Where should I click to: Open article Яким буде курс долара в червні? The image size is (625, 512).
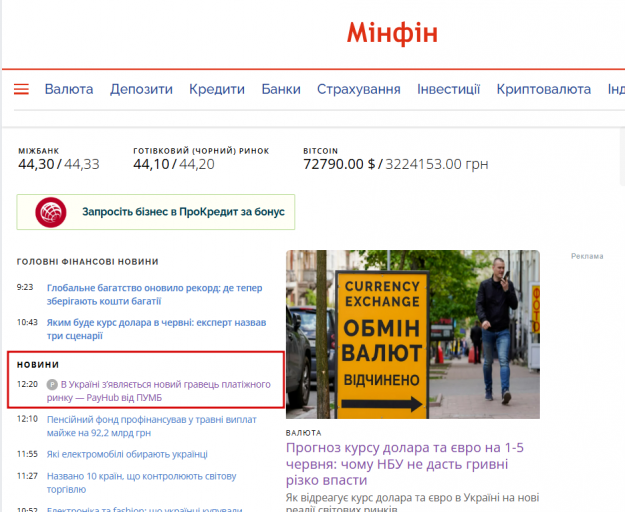point(156,329)
